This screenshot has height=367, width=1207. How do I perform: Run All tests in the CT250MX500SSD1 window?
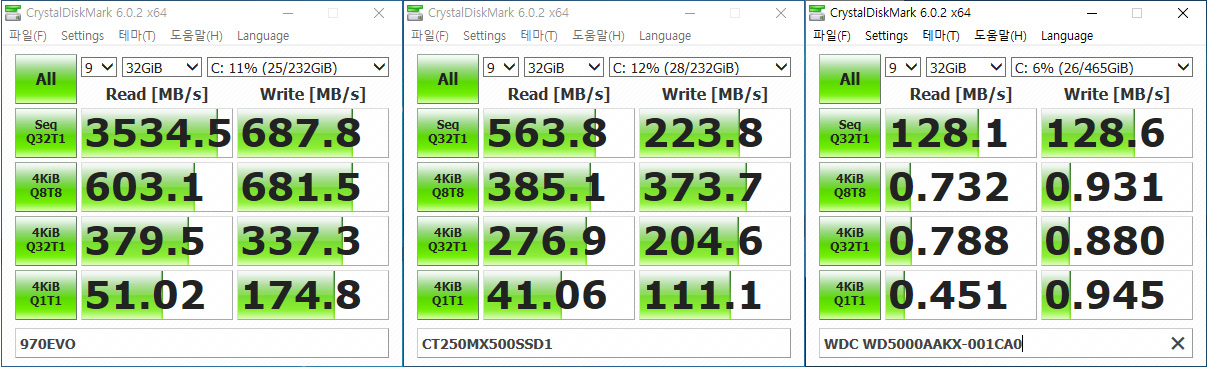click(448, 79)
